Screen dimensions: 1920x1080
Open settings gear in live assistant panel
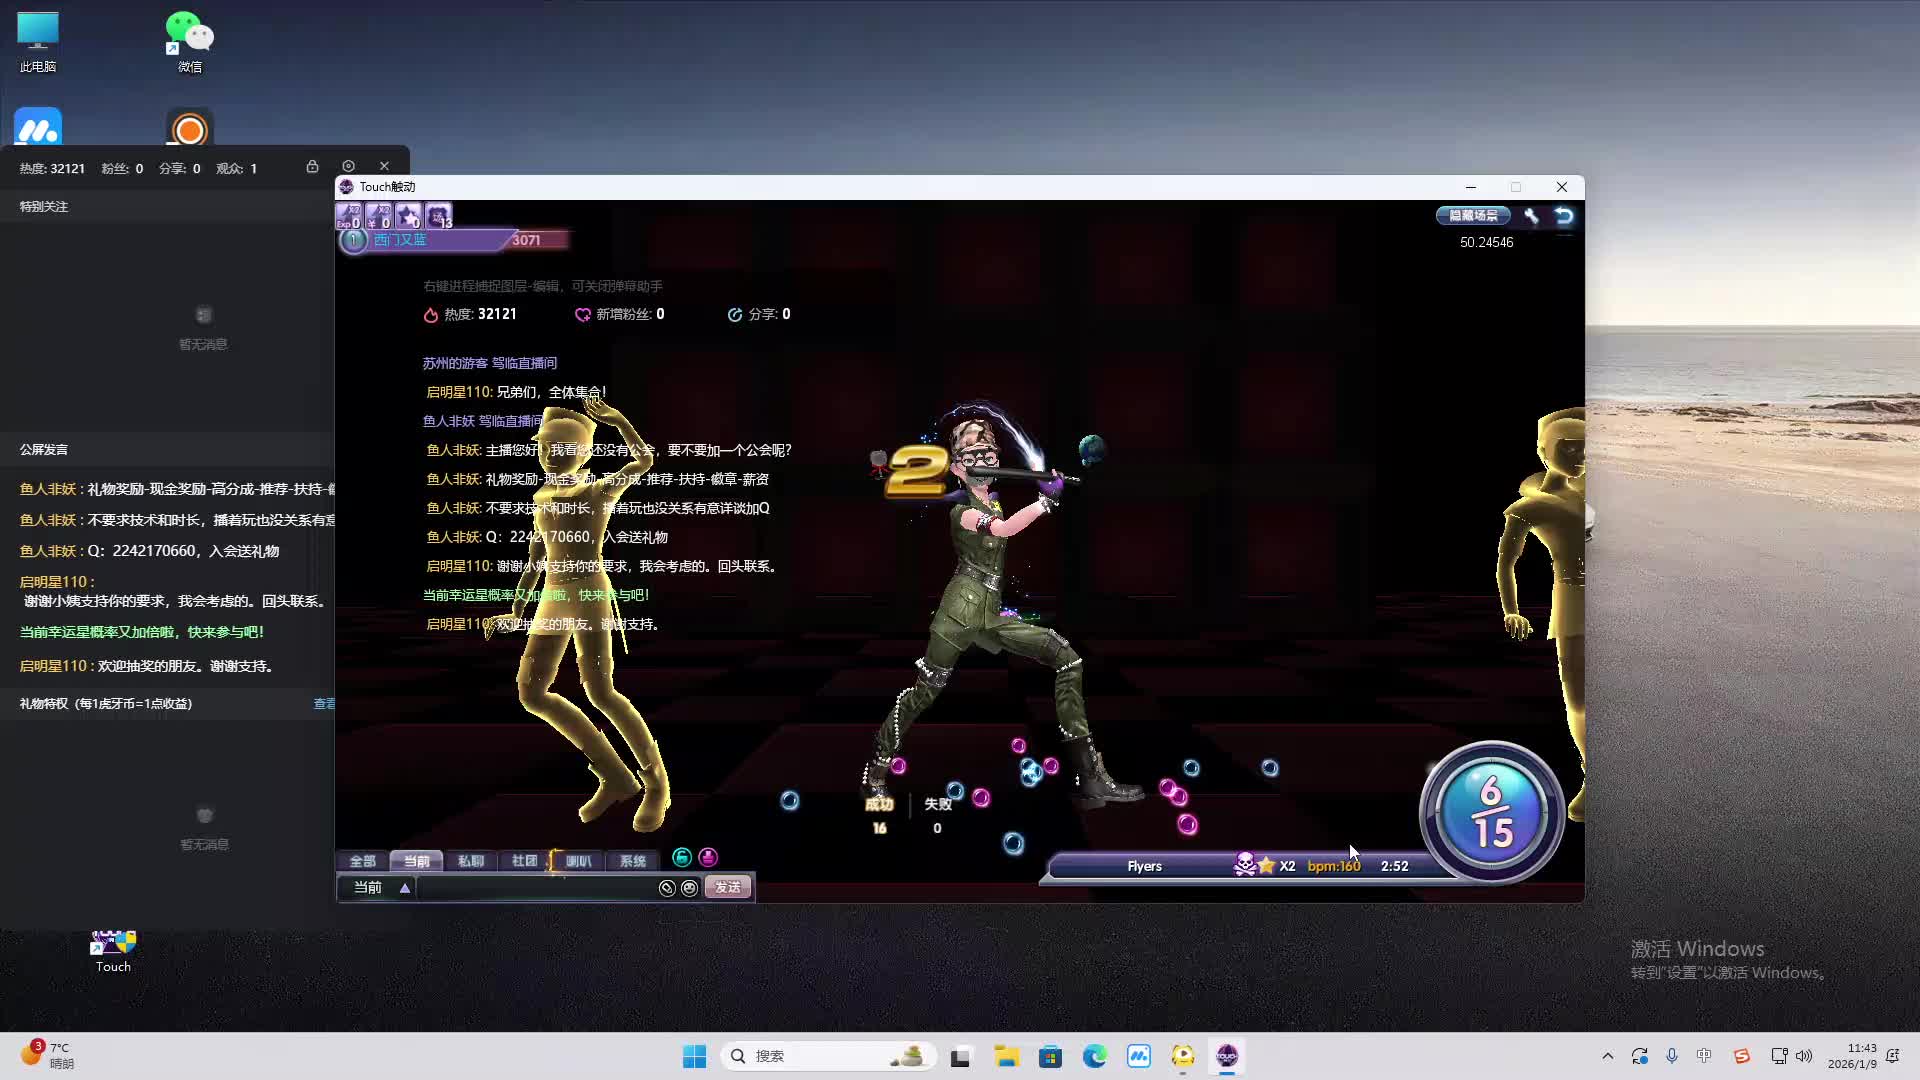coord(348,166)
